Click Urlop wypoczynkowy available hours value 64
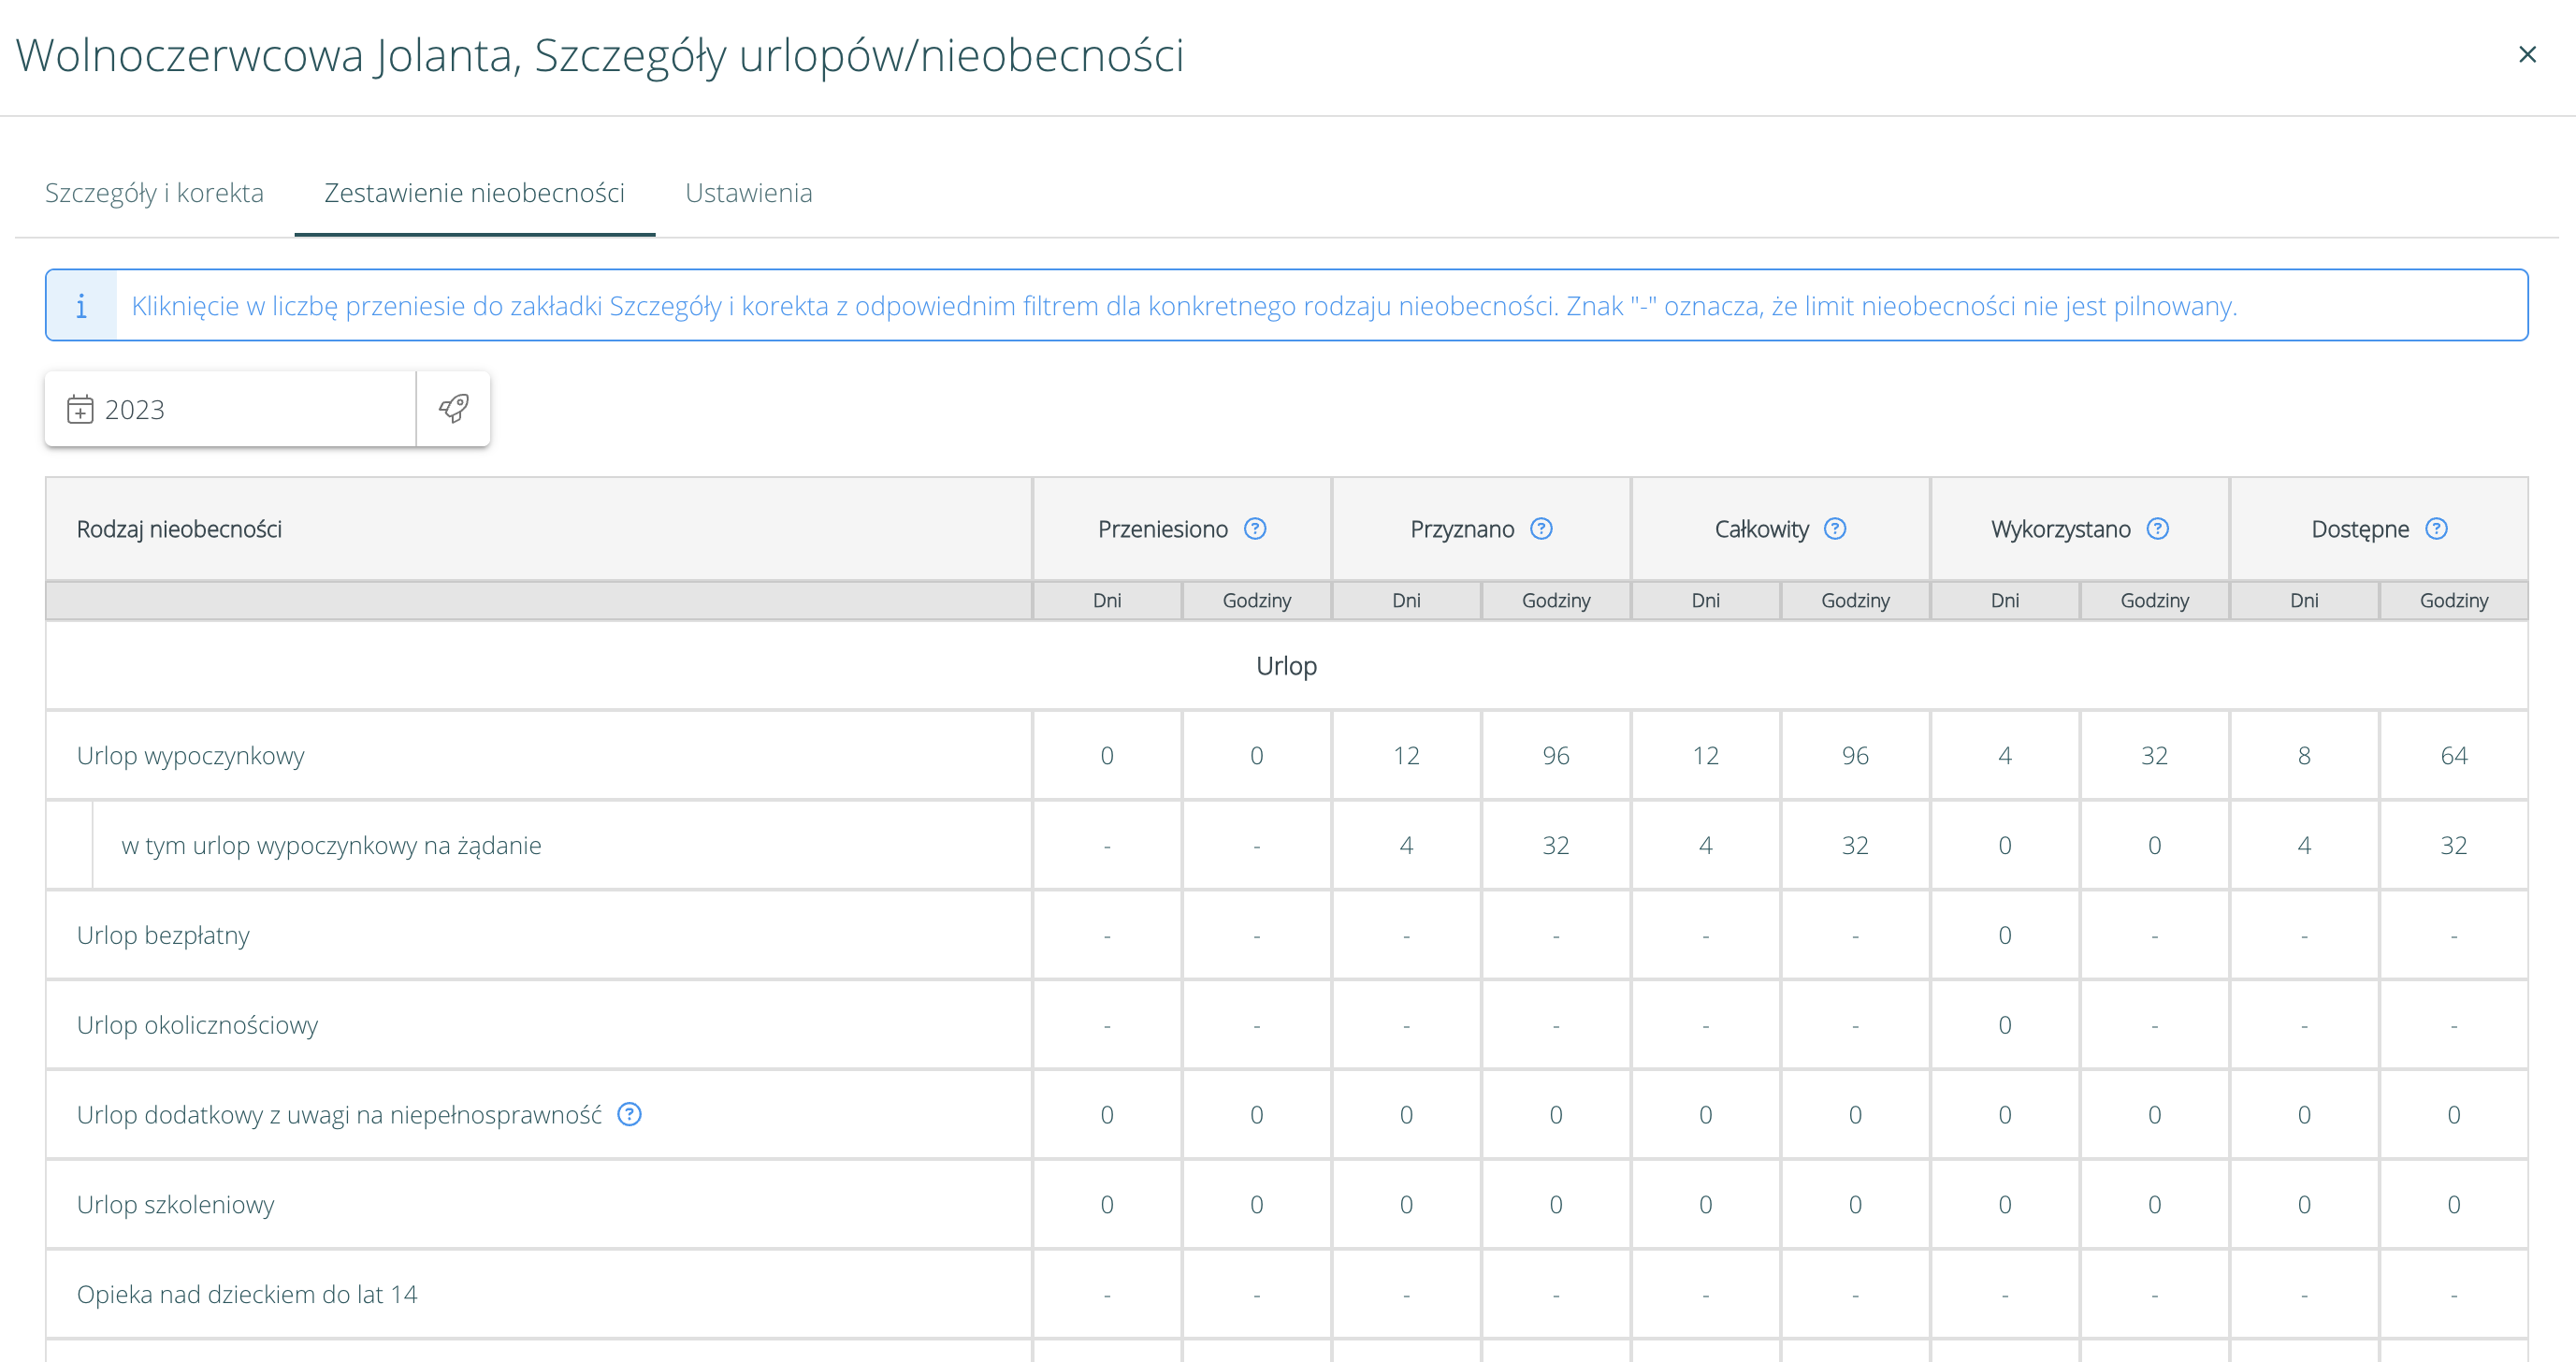 [2453, 756]
